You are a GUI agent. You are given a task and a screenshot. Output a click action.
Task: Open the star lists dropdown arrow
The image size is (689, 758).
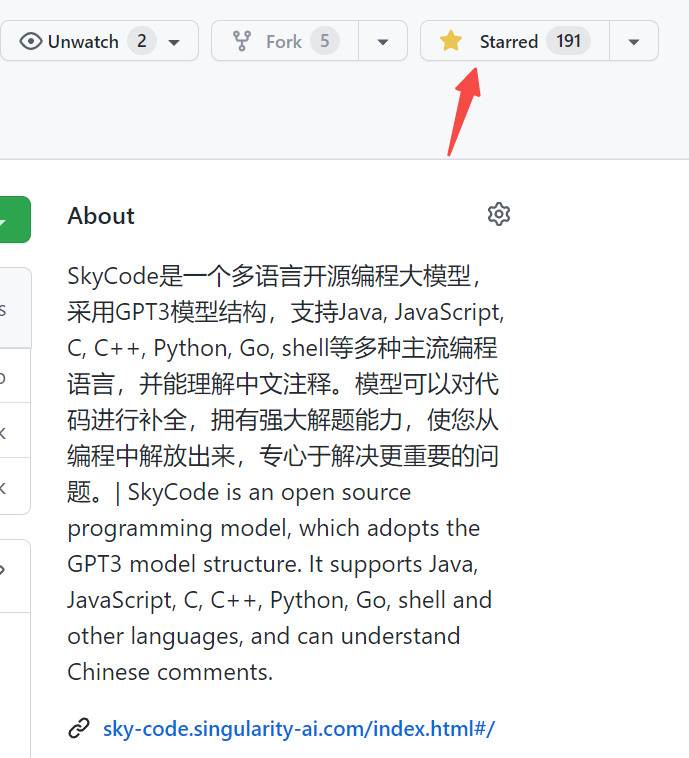tap(634, 42)
